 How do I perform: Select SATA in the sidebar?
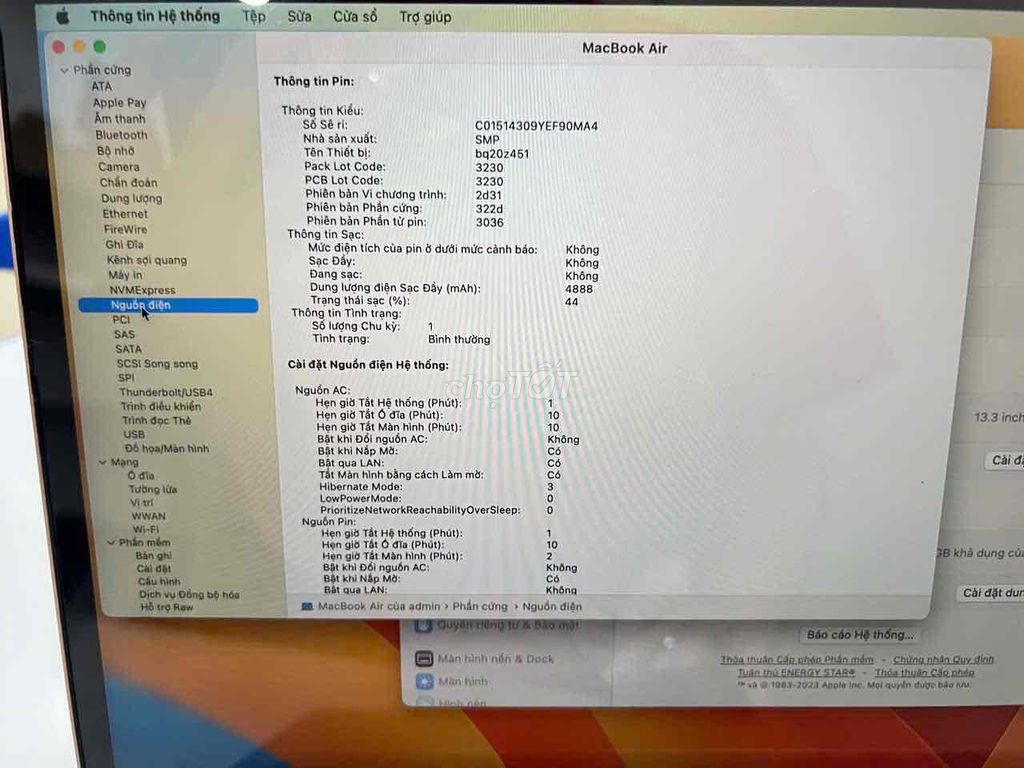click(128, 349)
